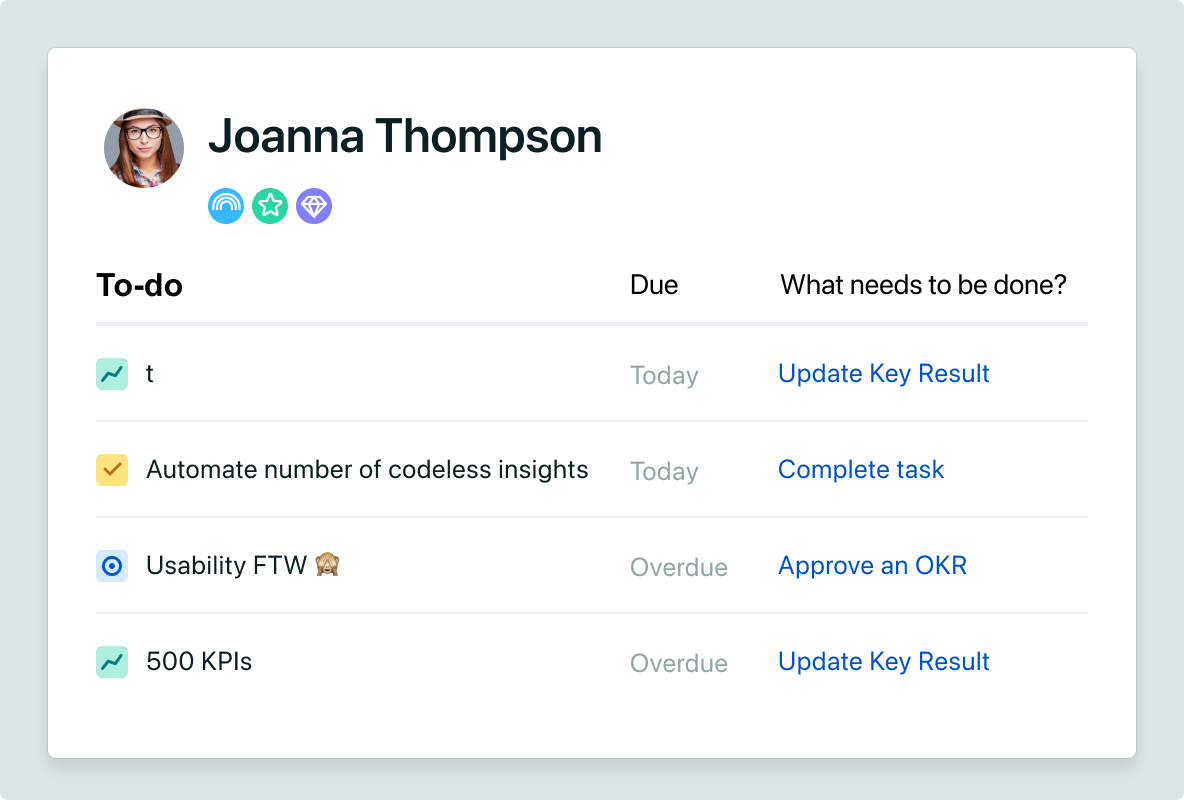
Task: Click Update Key Result for 500 KPIs
Action: (884, 662)
